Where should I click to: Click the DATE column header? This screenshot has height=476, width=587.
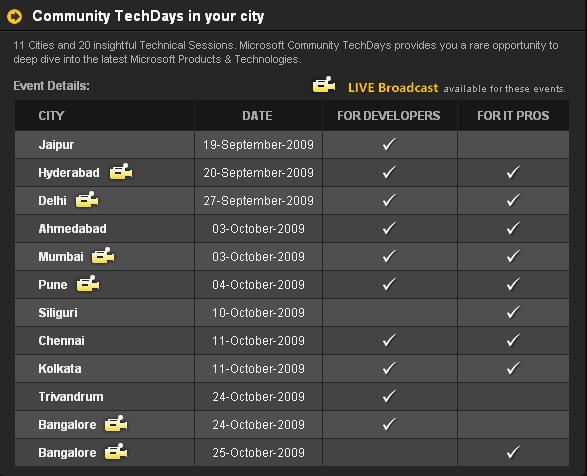coord(257,115)
